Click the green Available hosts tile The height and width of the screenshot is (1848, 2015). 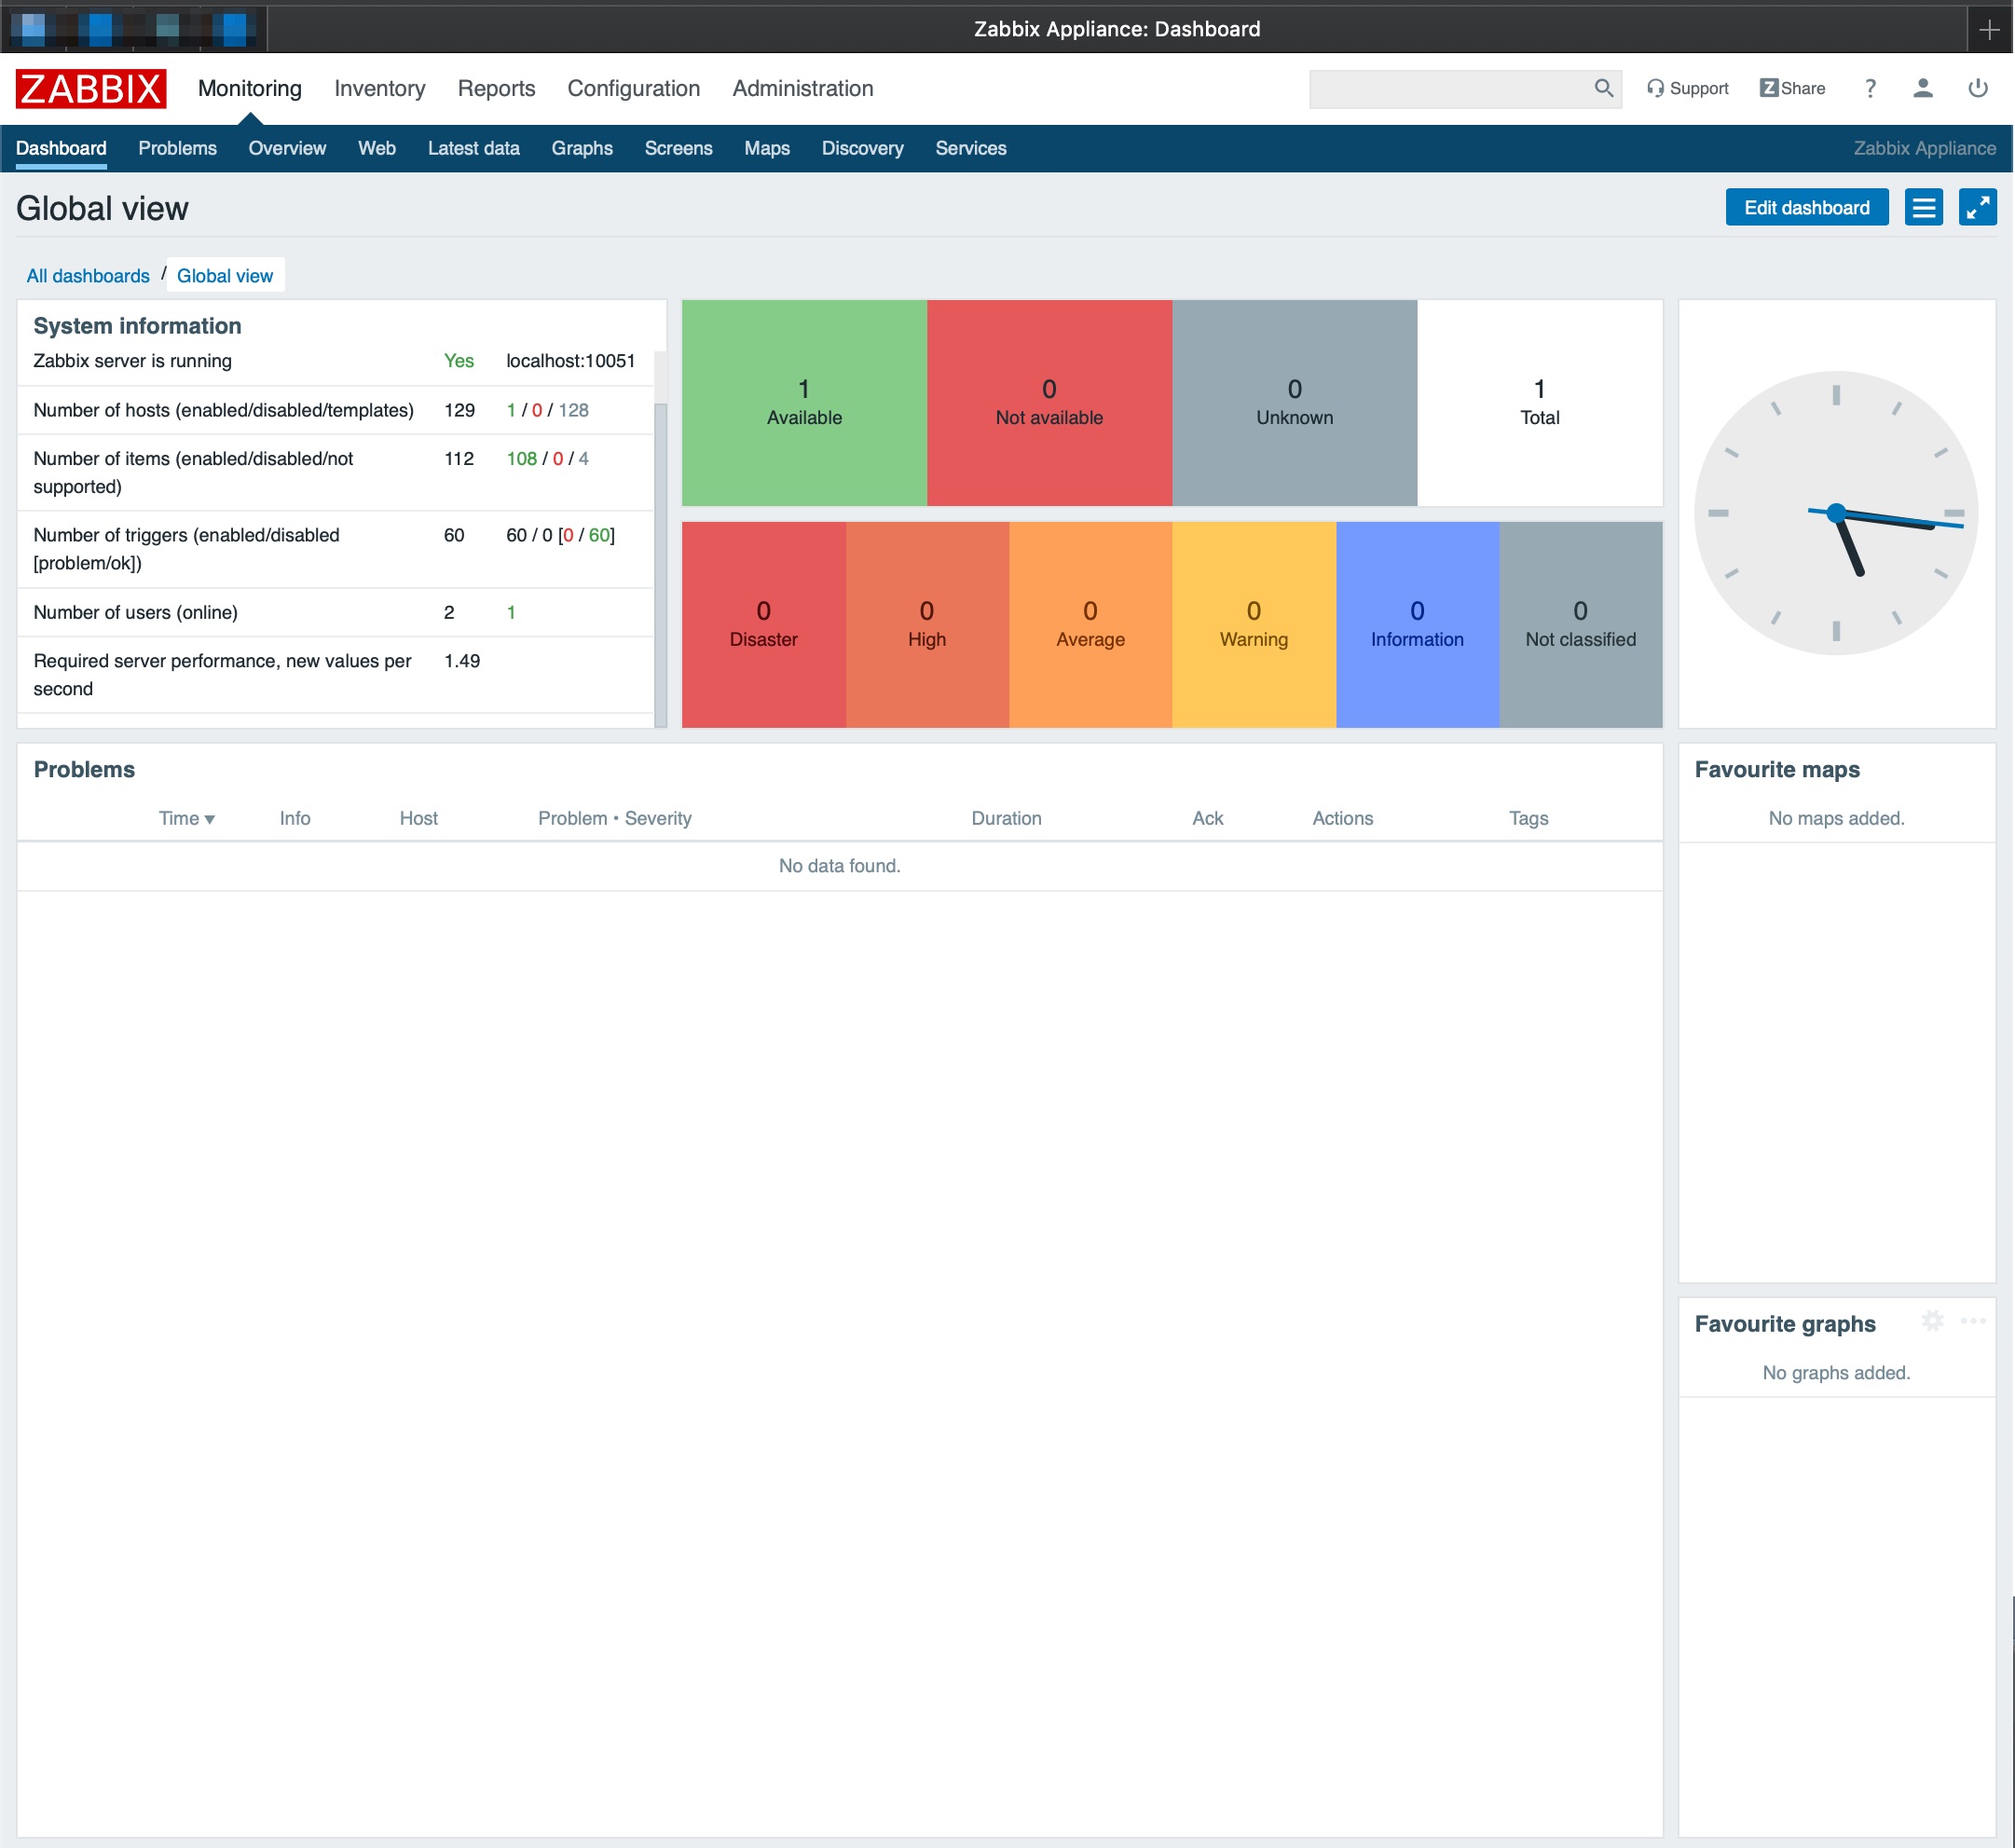[x=804, y=403]
